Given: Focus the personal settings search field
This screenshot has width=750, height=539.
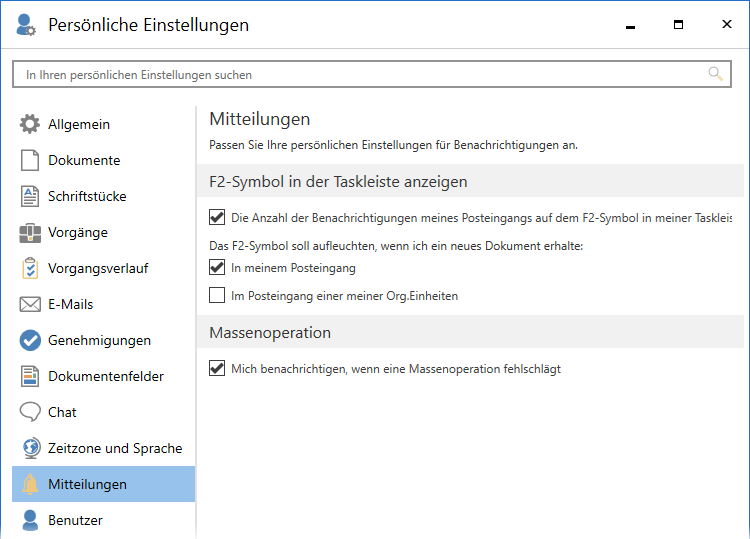Looking at the screenshot, I should (x=360, y=75).
